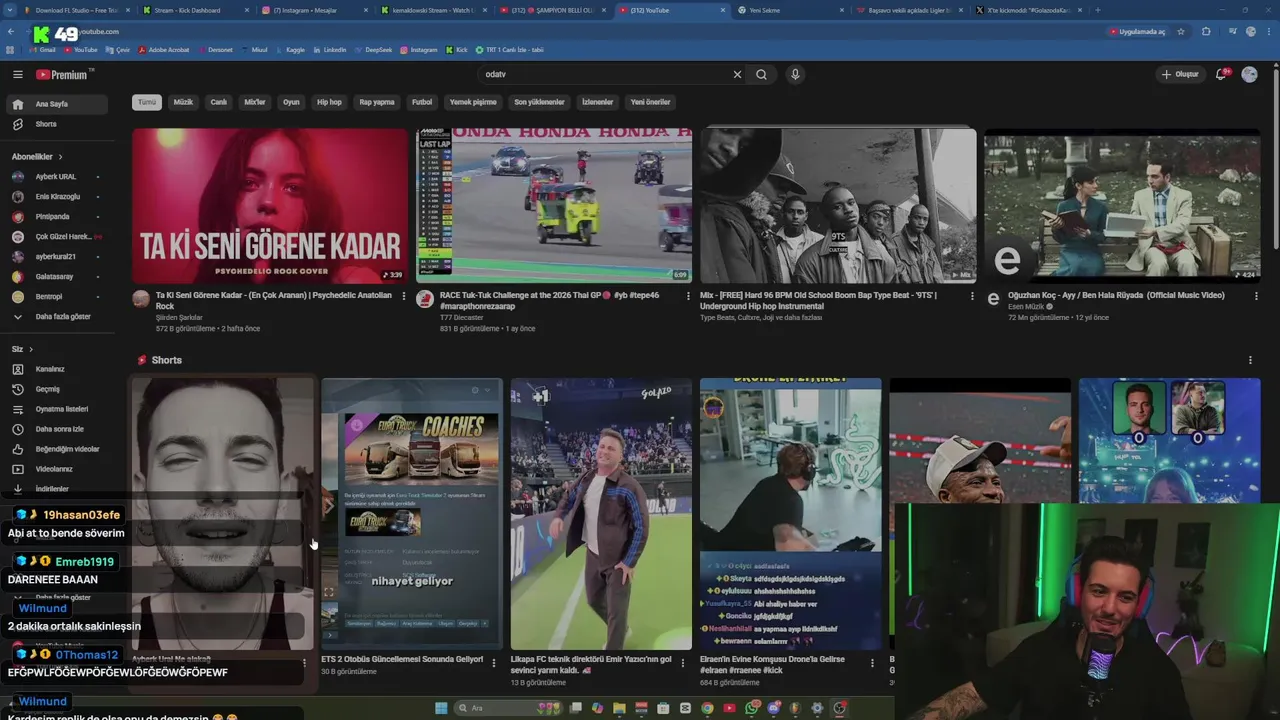Click the magnifier search button
This screenshot has height=720, width=1280.
[x=762, y=74]
